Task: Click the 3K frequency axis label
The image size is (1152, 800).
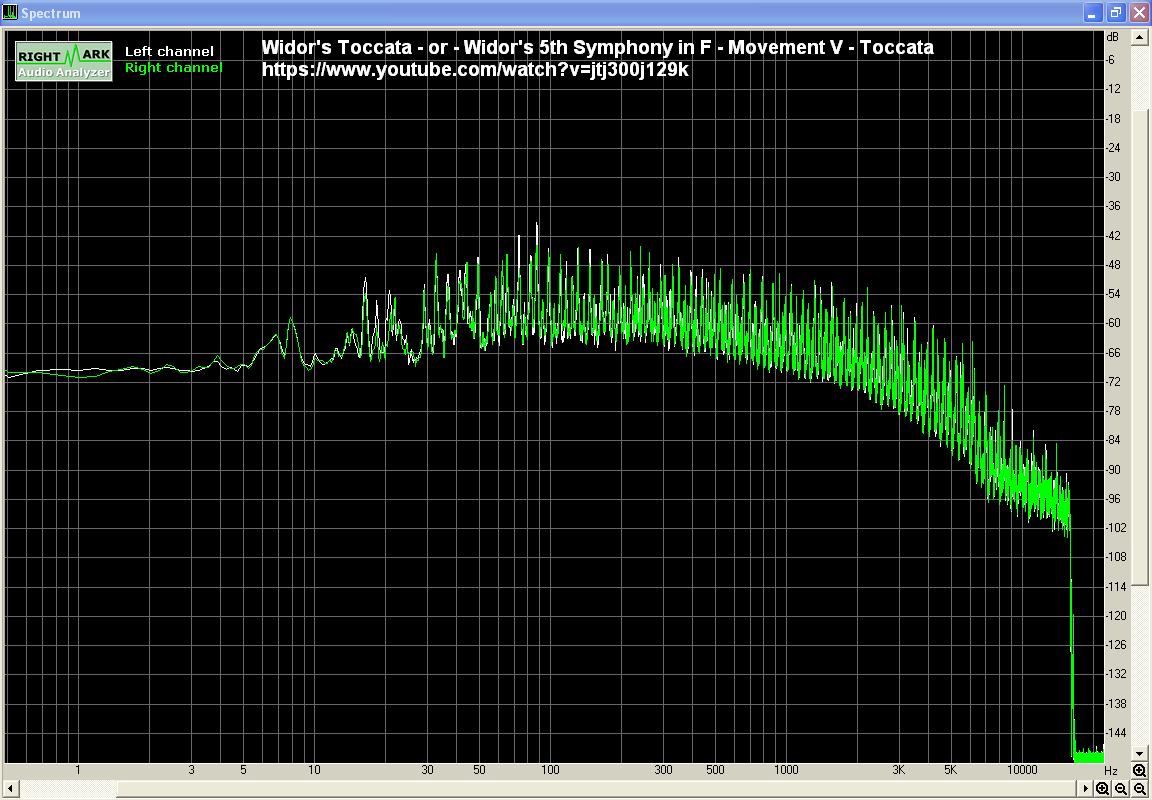Action: 899,770
